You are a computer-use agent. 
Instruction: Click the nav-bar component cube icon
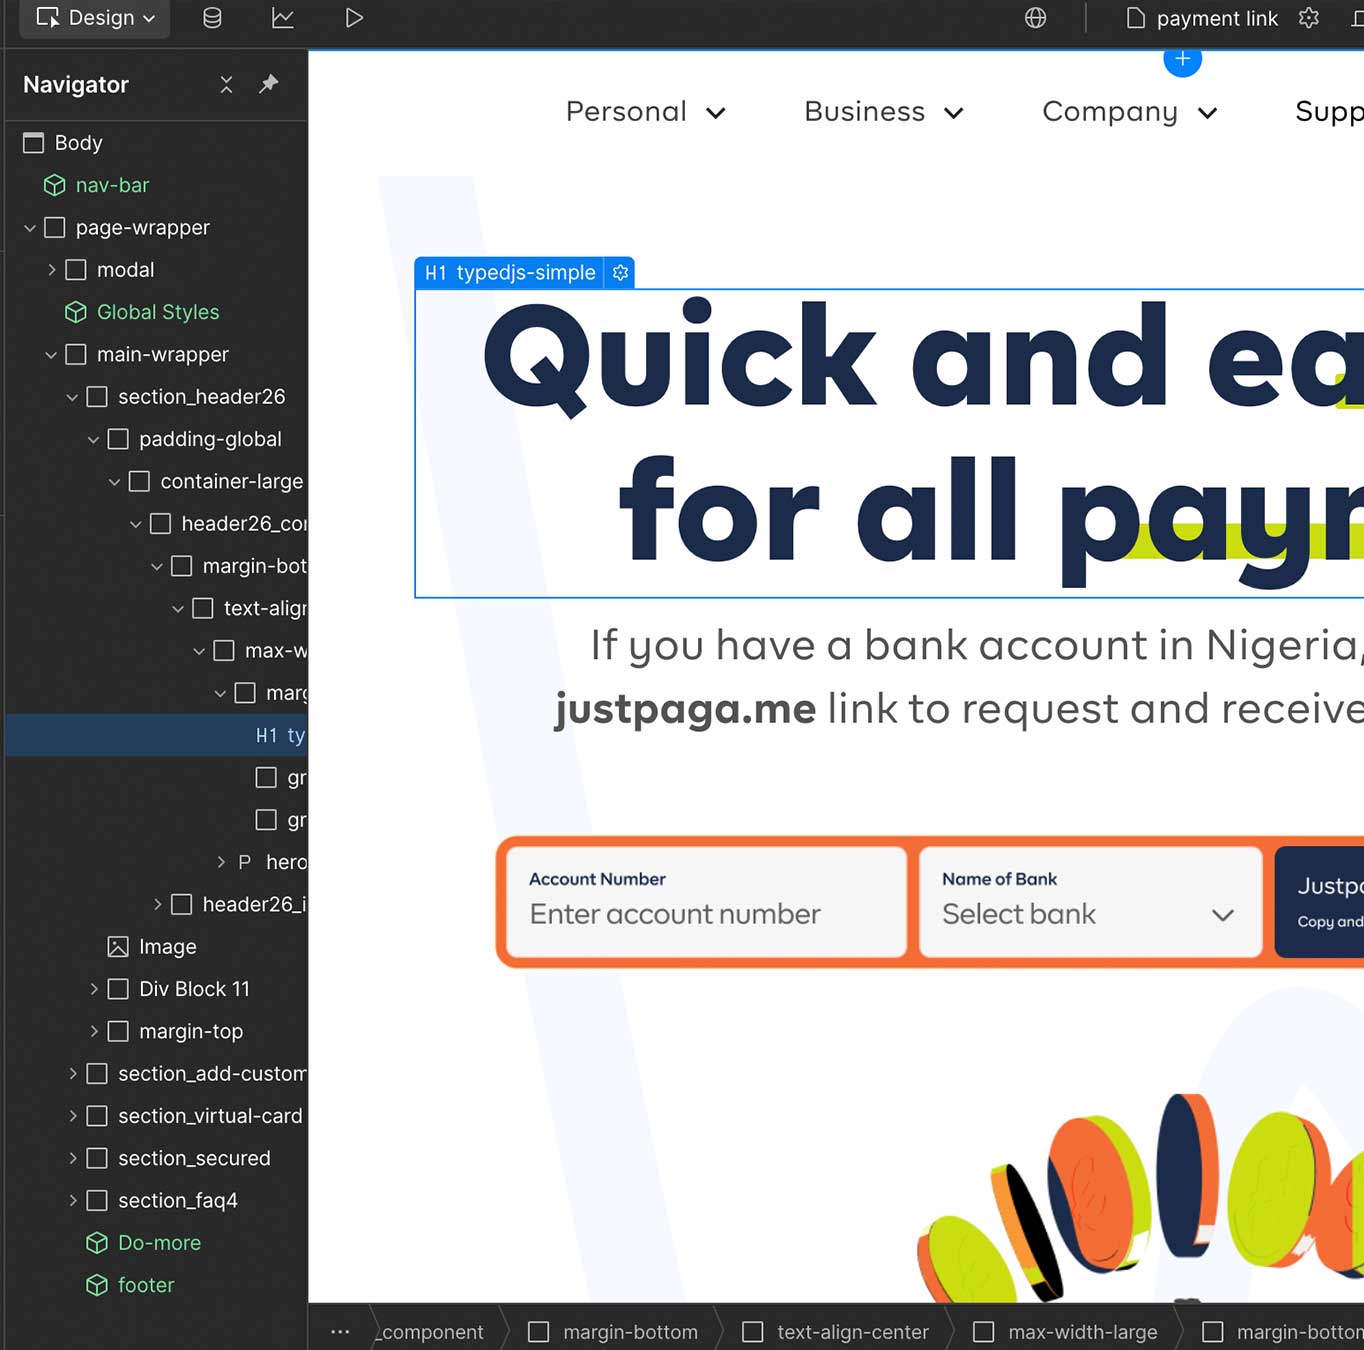click(x=54, y=185)
